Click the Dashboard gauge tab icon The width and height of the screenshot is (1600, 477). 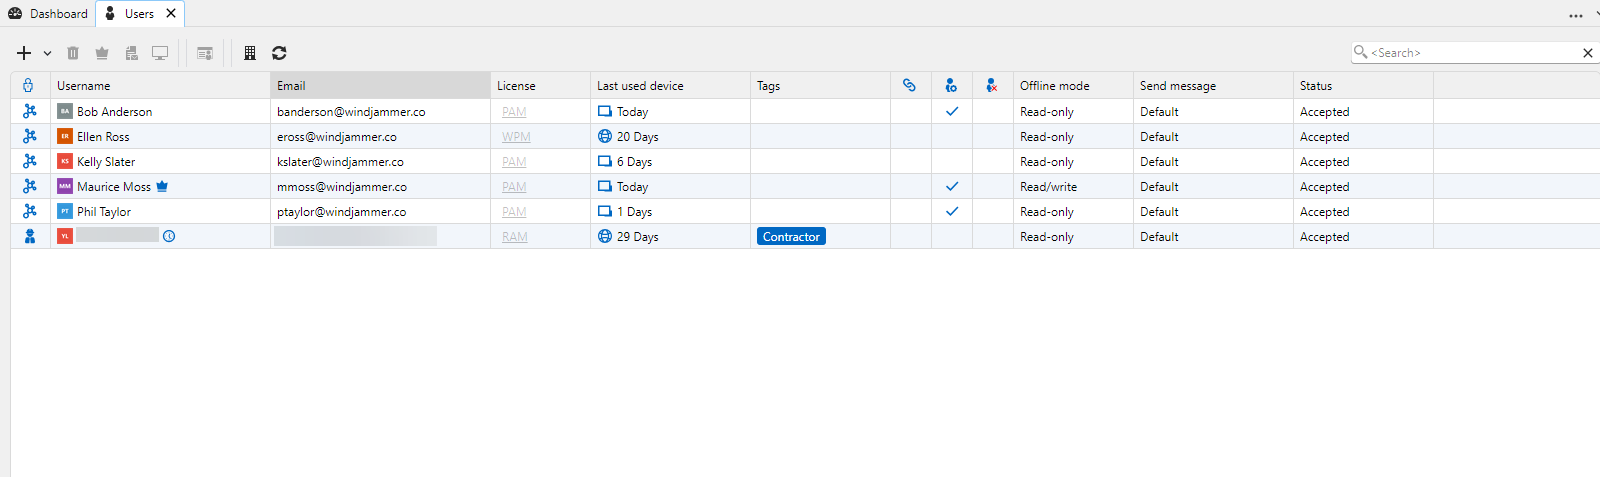point(15,14)
